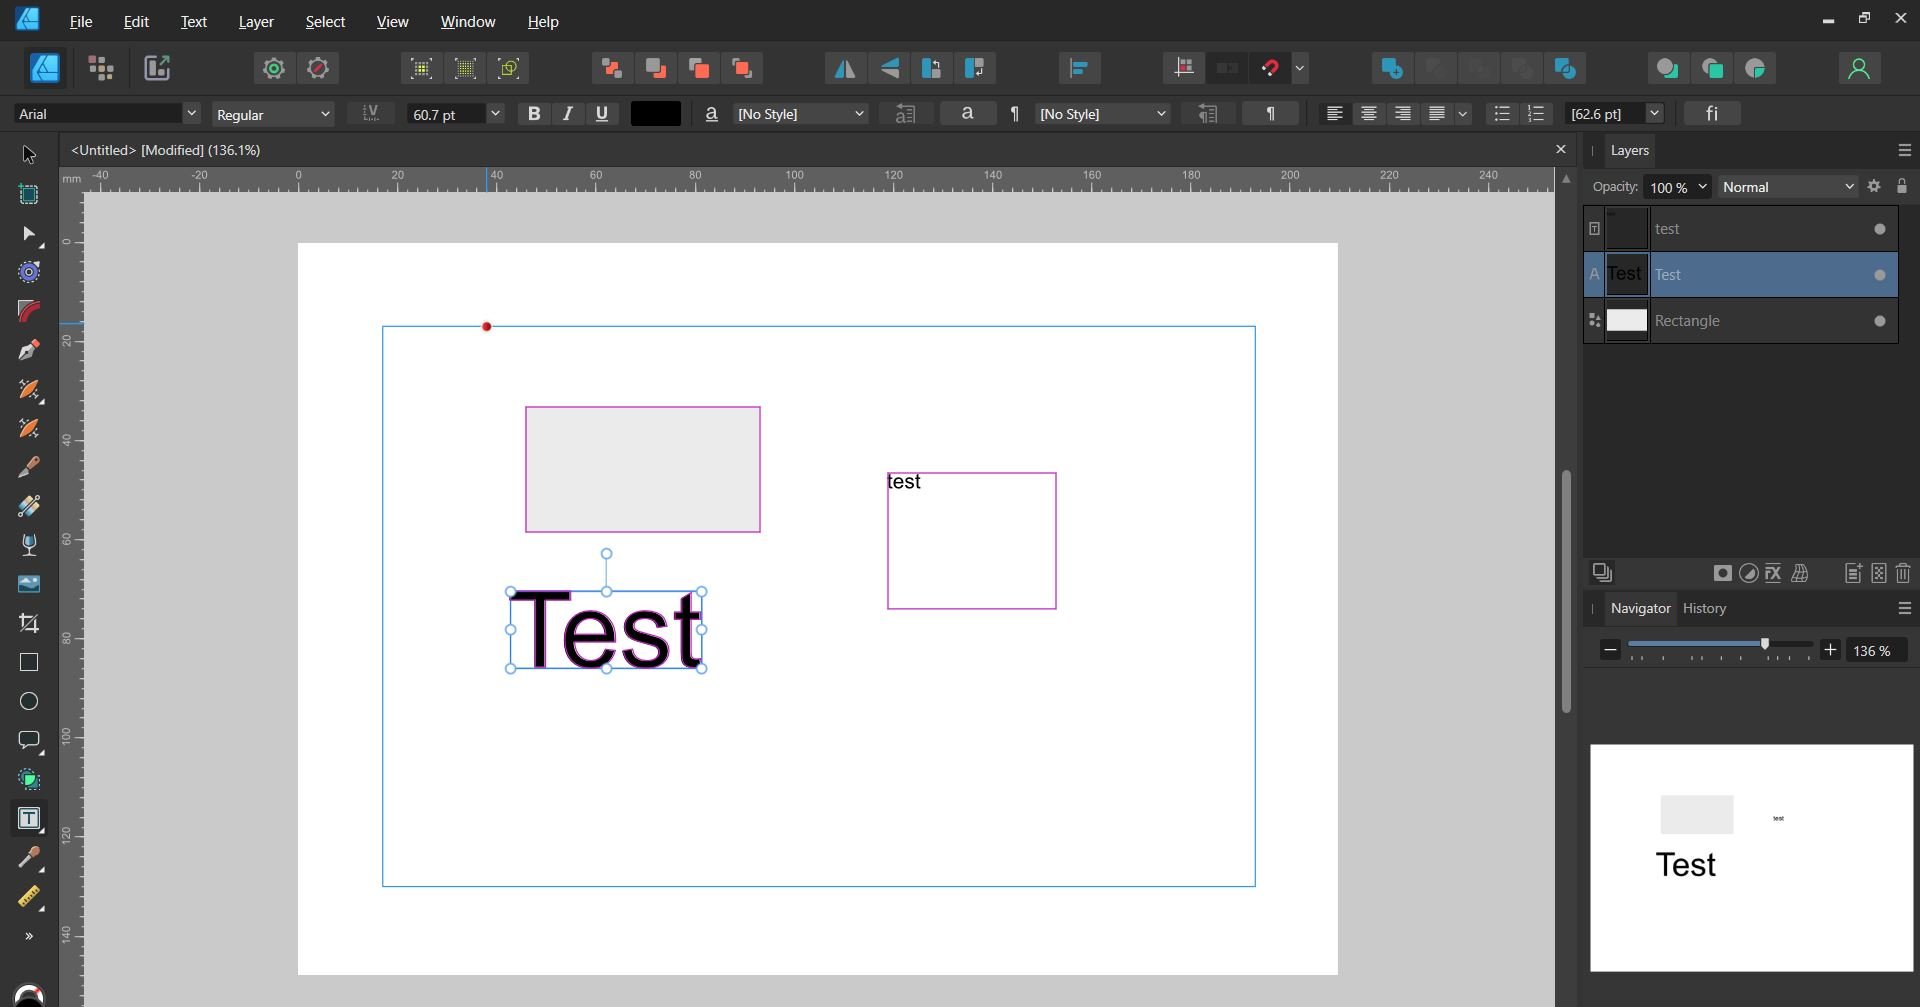Select the Fill (gradient) tool
The image size is (1920, 1007).
pyautogui.click(x=29, y=506)
